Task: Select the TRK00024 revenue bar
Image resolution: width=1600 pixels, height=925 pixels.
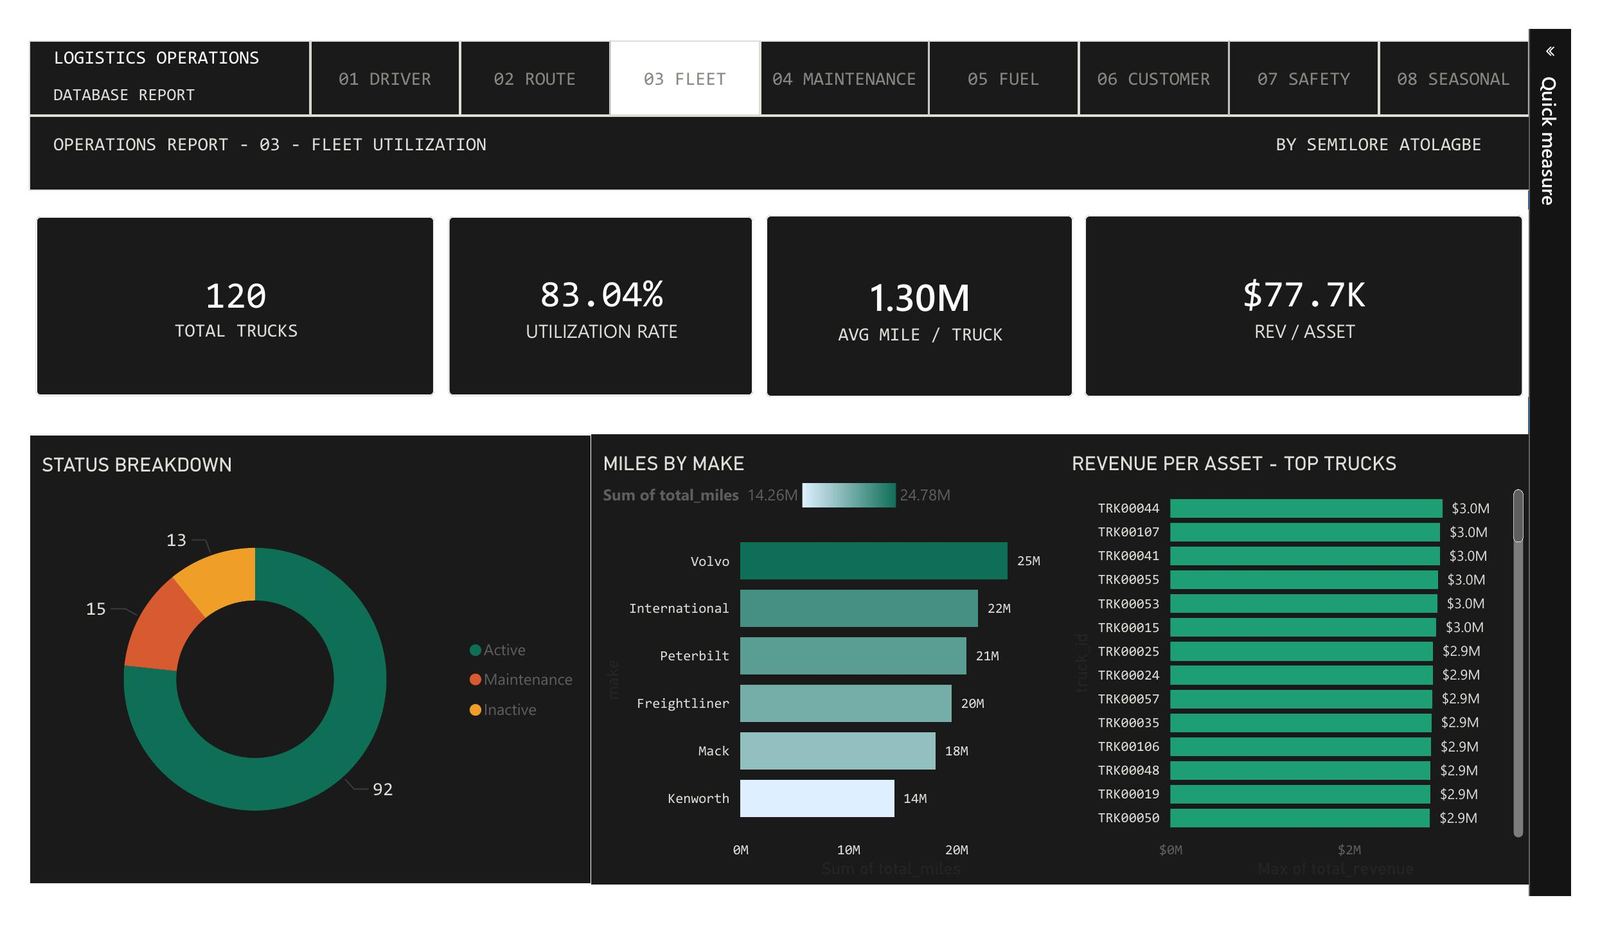Action: 1301,675
